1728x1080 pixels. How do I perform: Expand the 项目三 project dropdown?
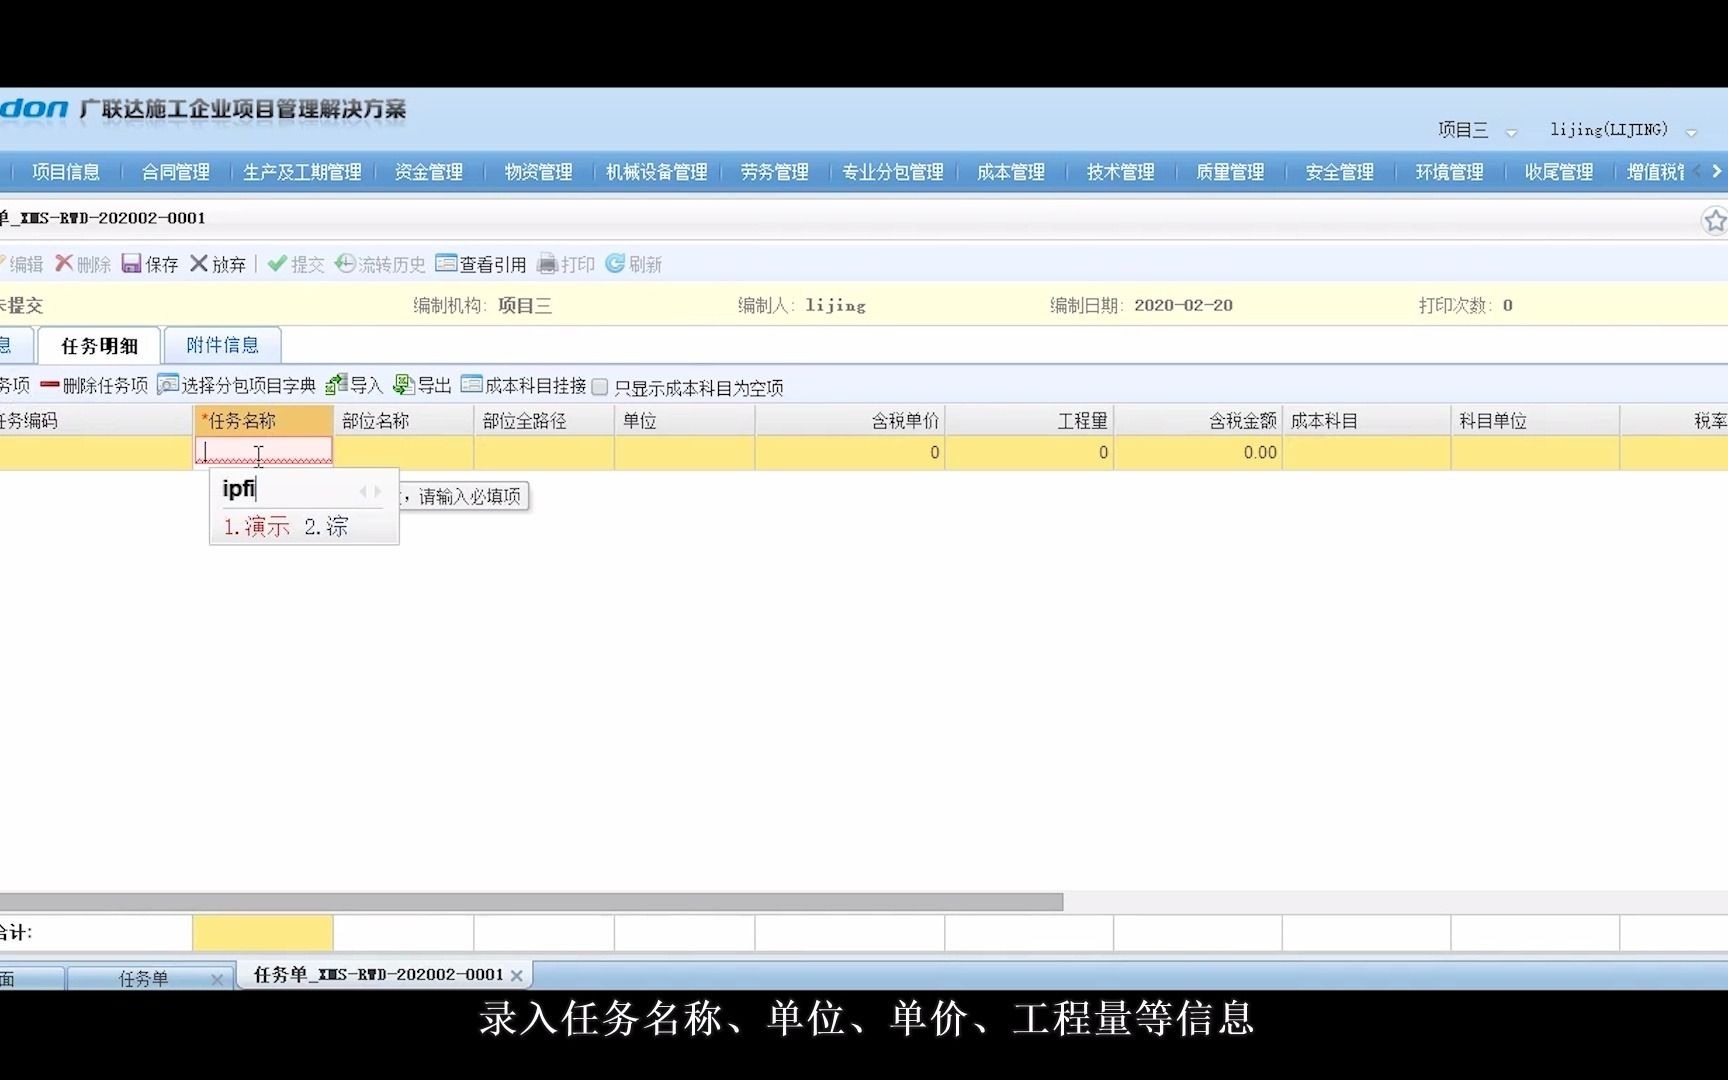[1511, 132]
